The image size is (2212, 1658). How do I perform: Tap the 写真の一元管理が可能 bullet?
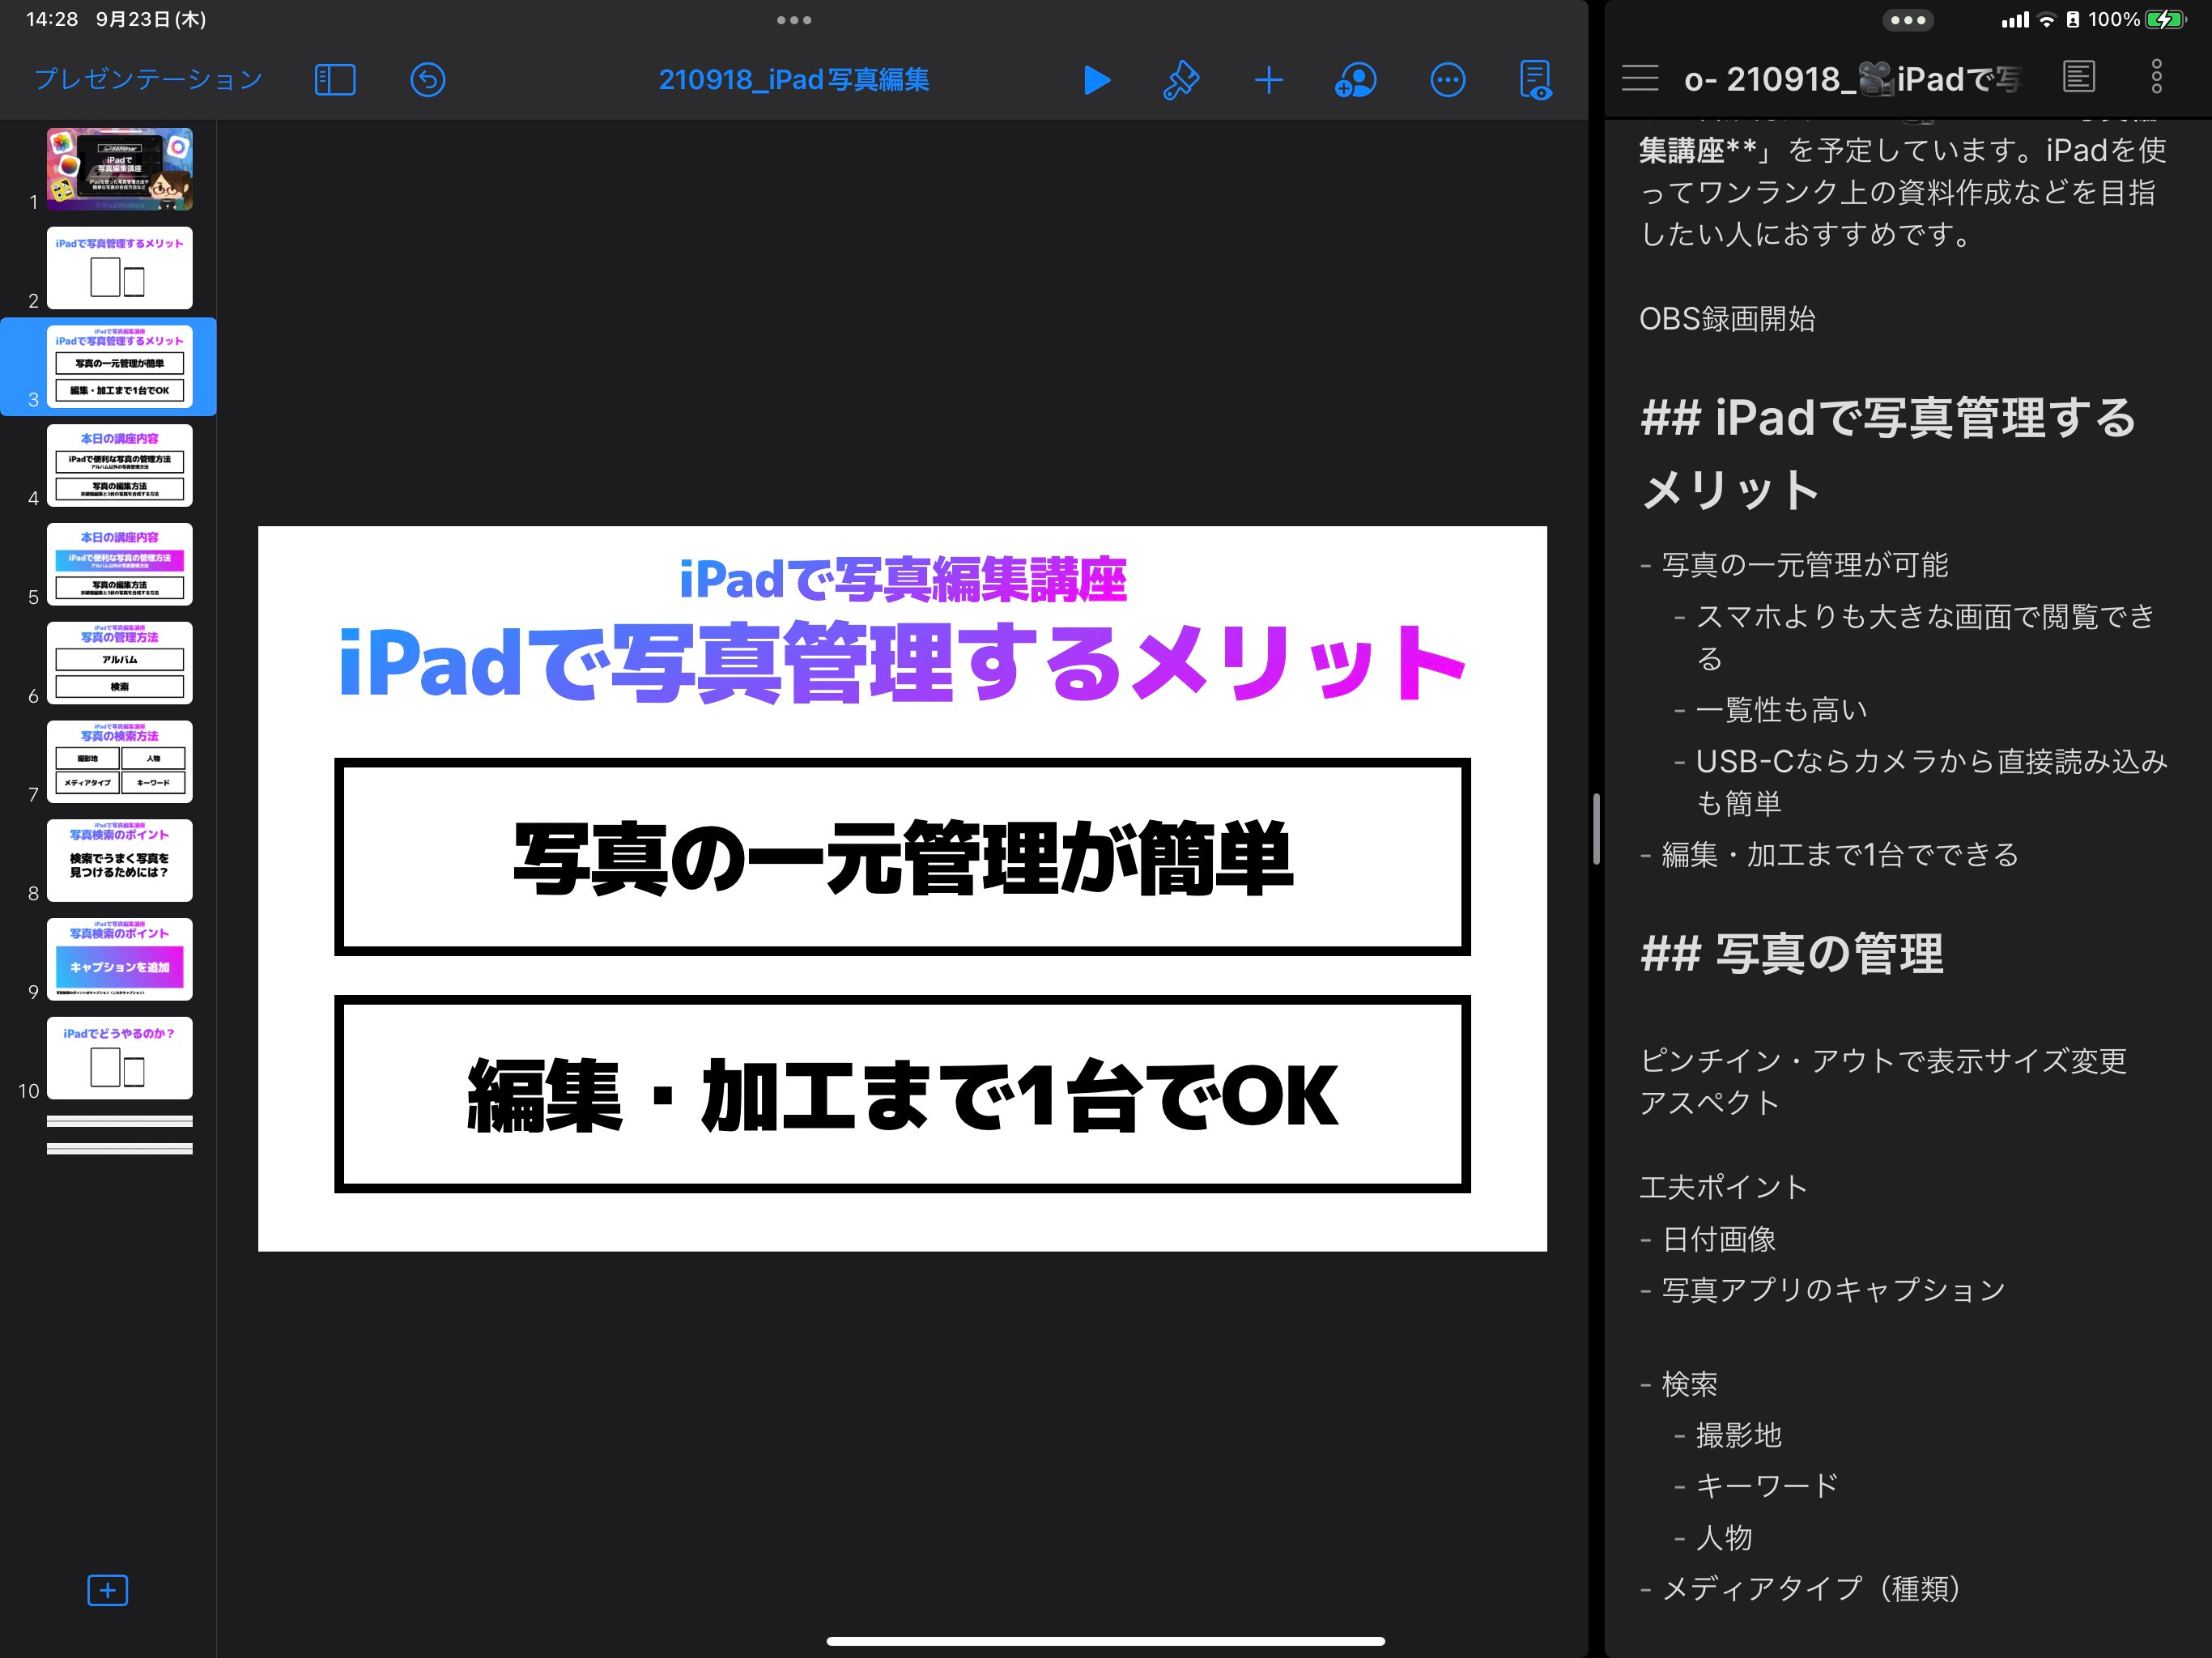tap(1805, 565)
